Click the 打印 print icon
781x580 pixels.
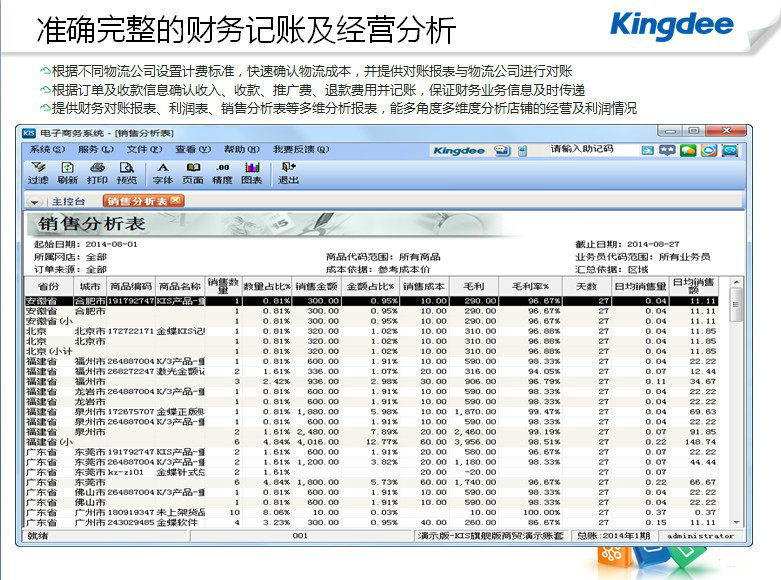tap(97, 173)
